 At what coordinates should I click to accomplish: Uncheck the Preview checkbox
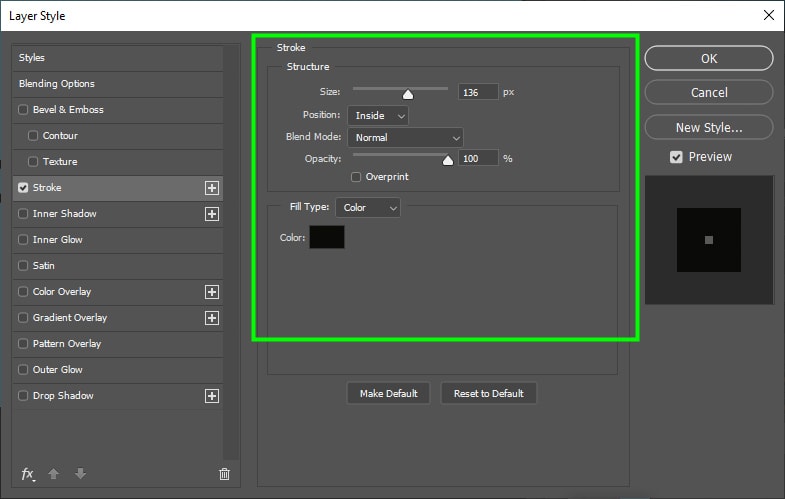tap(676, 157)
